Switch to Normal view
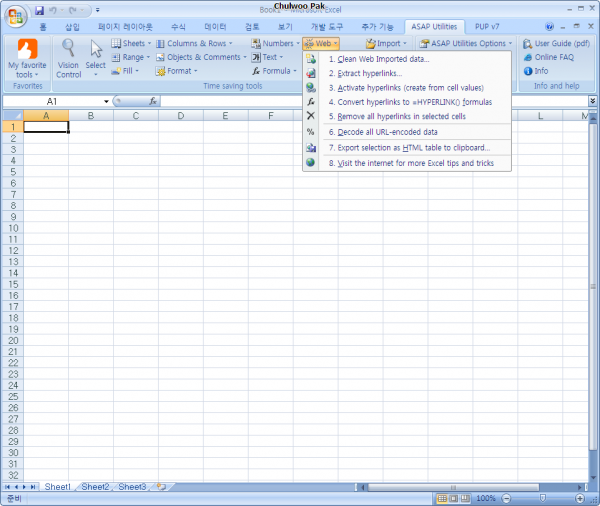This screenshot has height=506, width=600. point(442,498)
